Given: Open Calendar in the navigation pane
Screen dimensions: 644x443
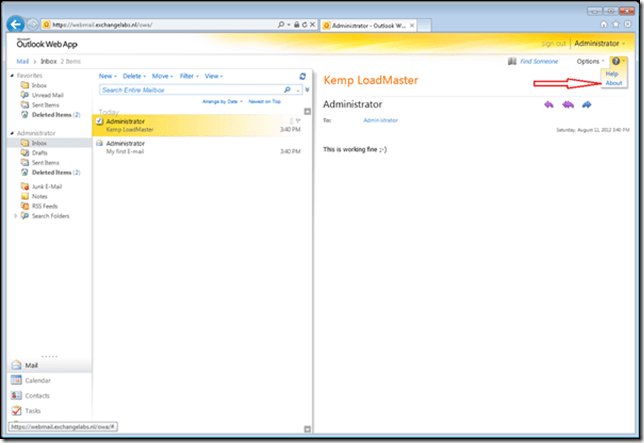Looking at the screenshot, I should point(38,381).
